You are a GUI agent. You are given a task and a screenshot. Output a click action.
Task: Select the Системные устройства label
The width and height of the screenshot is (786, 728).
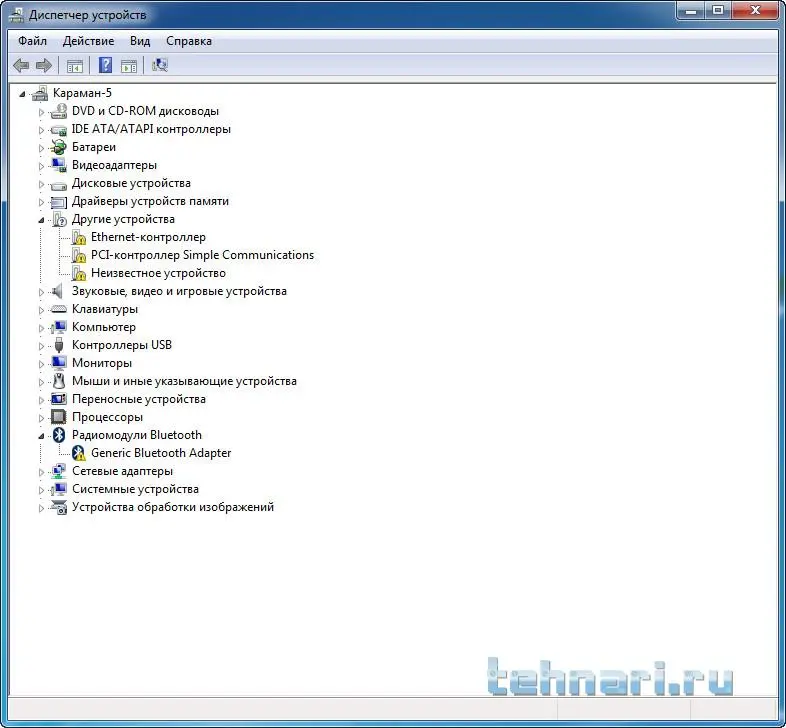(x=135, y=489)
